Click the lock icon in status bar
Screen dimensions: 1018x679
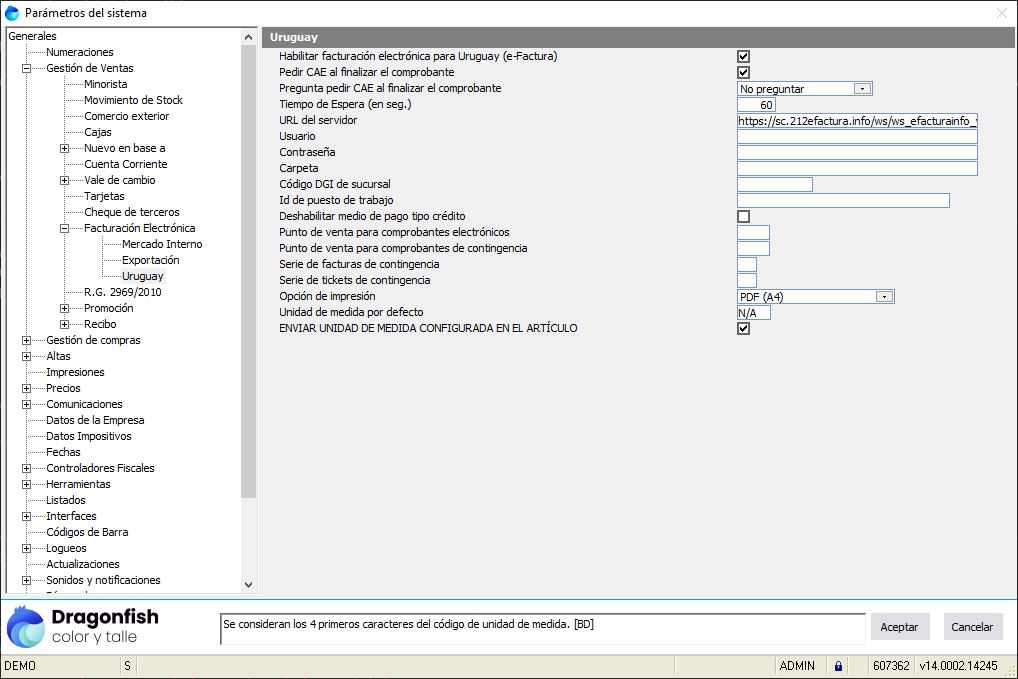(838, 665)
